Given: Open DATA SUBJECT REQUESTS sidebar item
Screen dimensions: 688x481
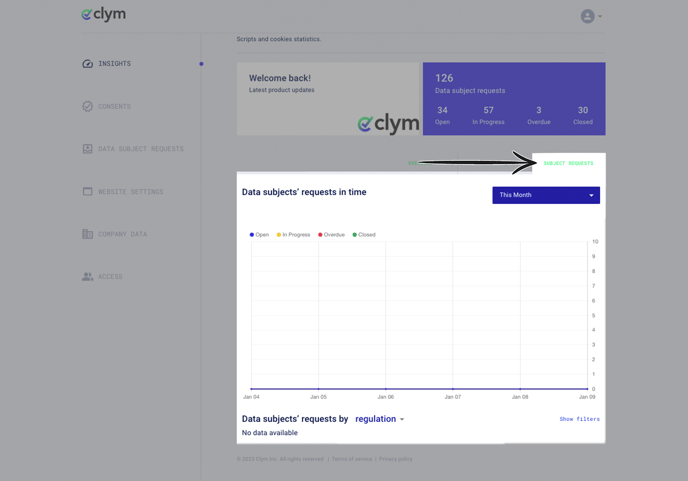Looking at the screenshot, I should [x=141, y=149].
